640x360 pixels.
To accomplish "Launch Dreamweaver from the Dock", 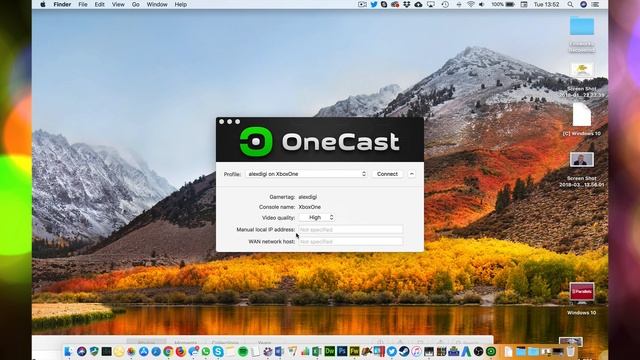I will coord(329,351).
